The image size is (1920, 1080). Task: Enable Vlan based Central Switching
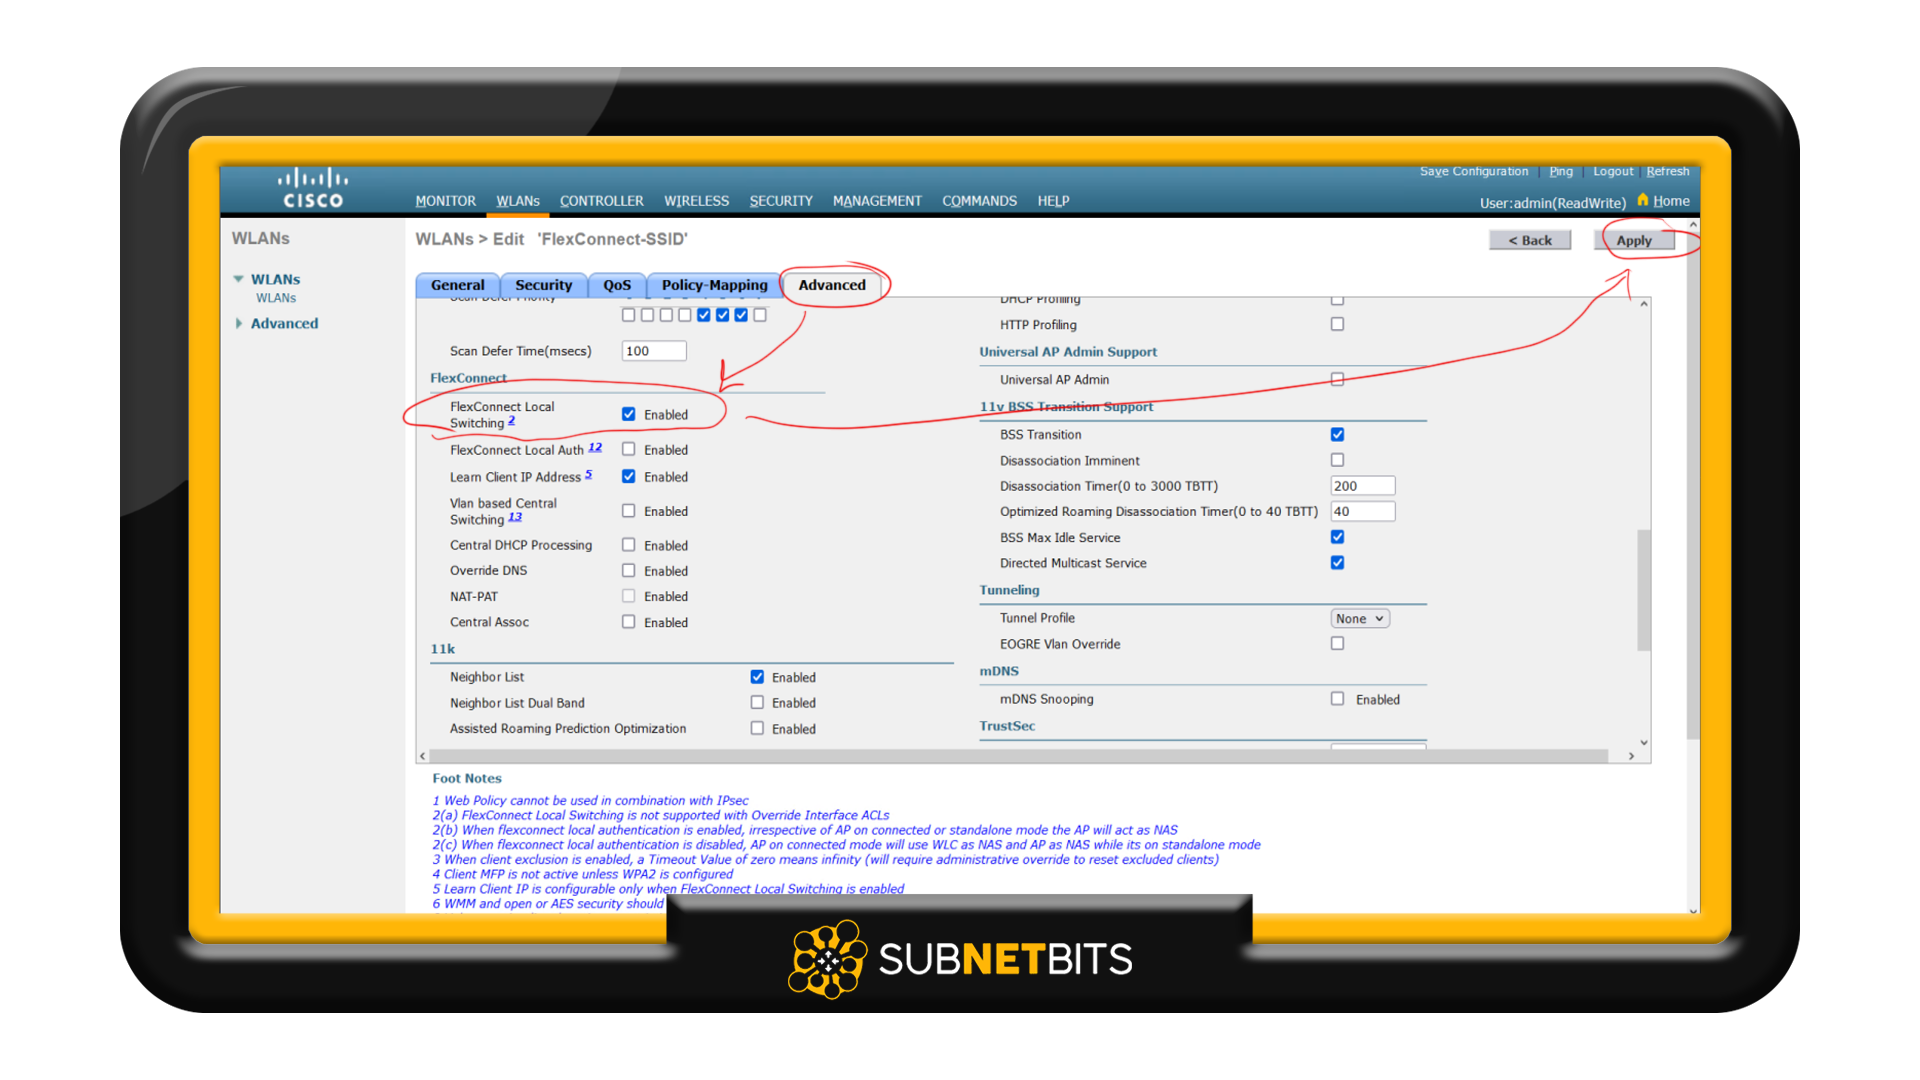[x=628, y=510]
